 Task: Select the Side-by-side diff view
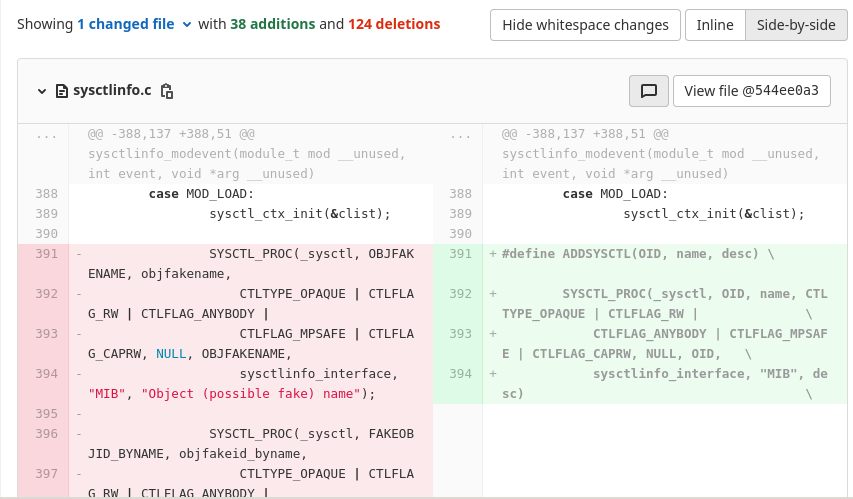pyautogui.click(x=795, y=25)
